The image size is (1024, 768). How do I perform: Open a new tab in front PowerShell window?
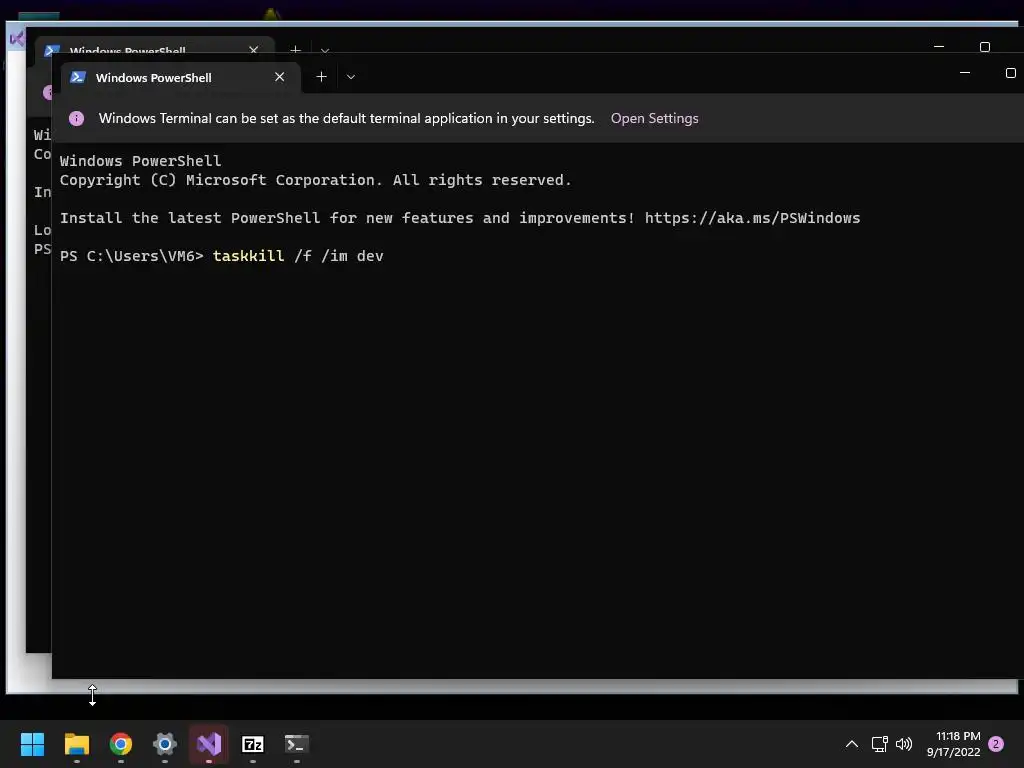(321, 77)
